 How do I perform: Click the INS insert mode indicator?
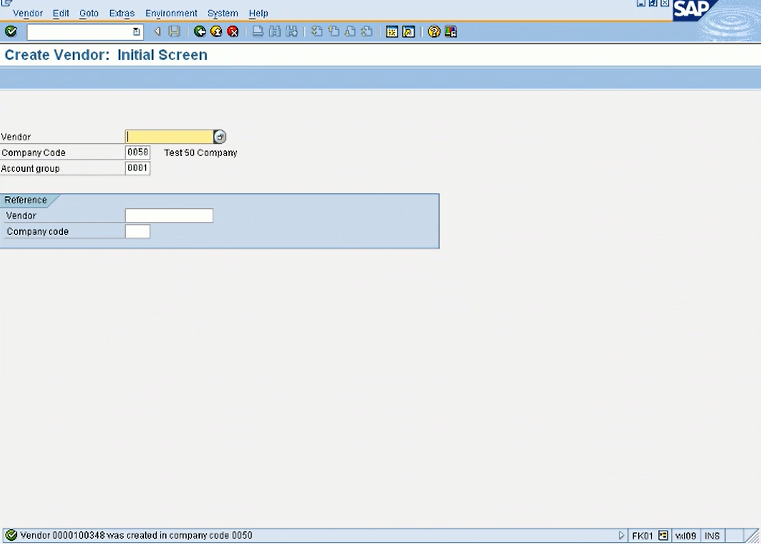[x=712, y=536]
